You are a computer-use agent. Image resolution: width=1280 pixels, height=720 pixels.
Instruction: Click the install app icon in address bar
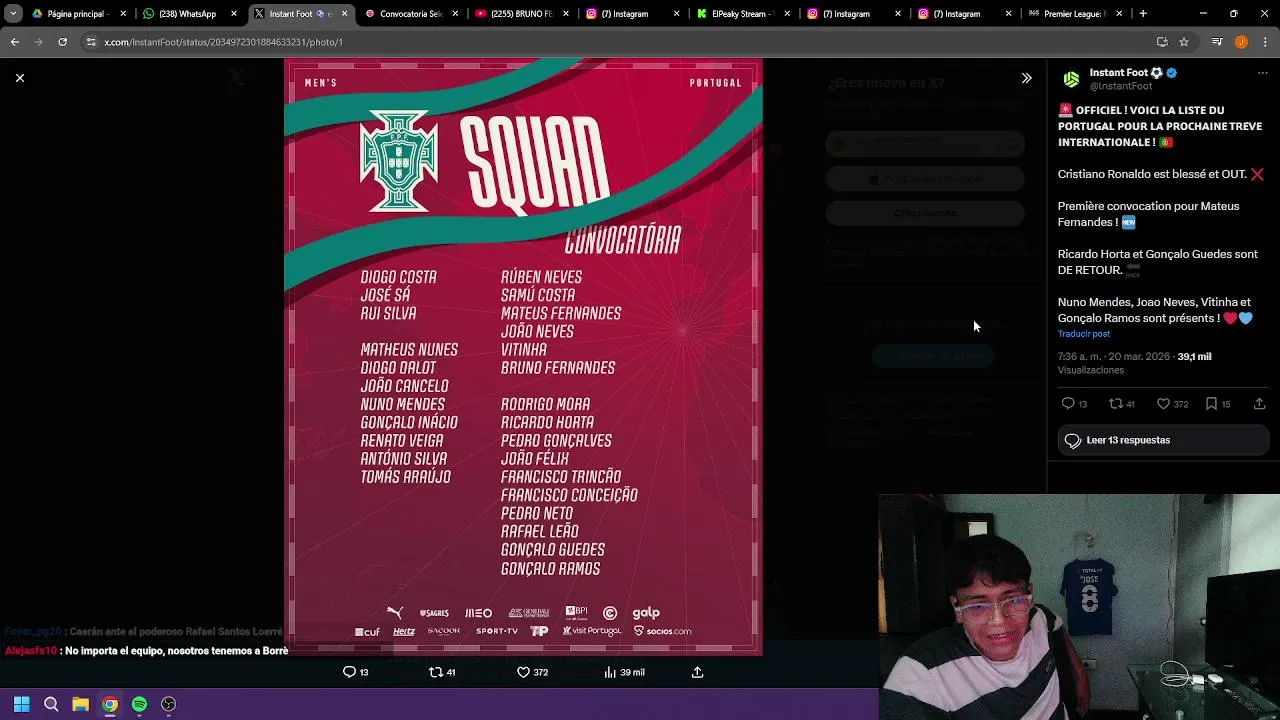1162,42
